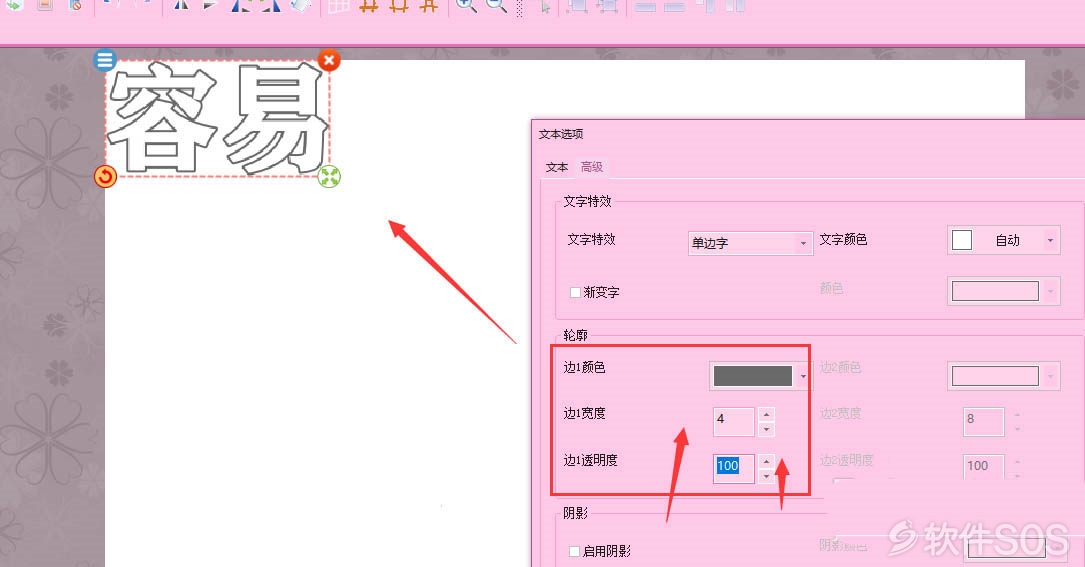Click the green resize handle on the text box

tap(329, 177)
